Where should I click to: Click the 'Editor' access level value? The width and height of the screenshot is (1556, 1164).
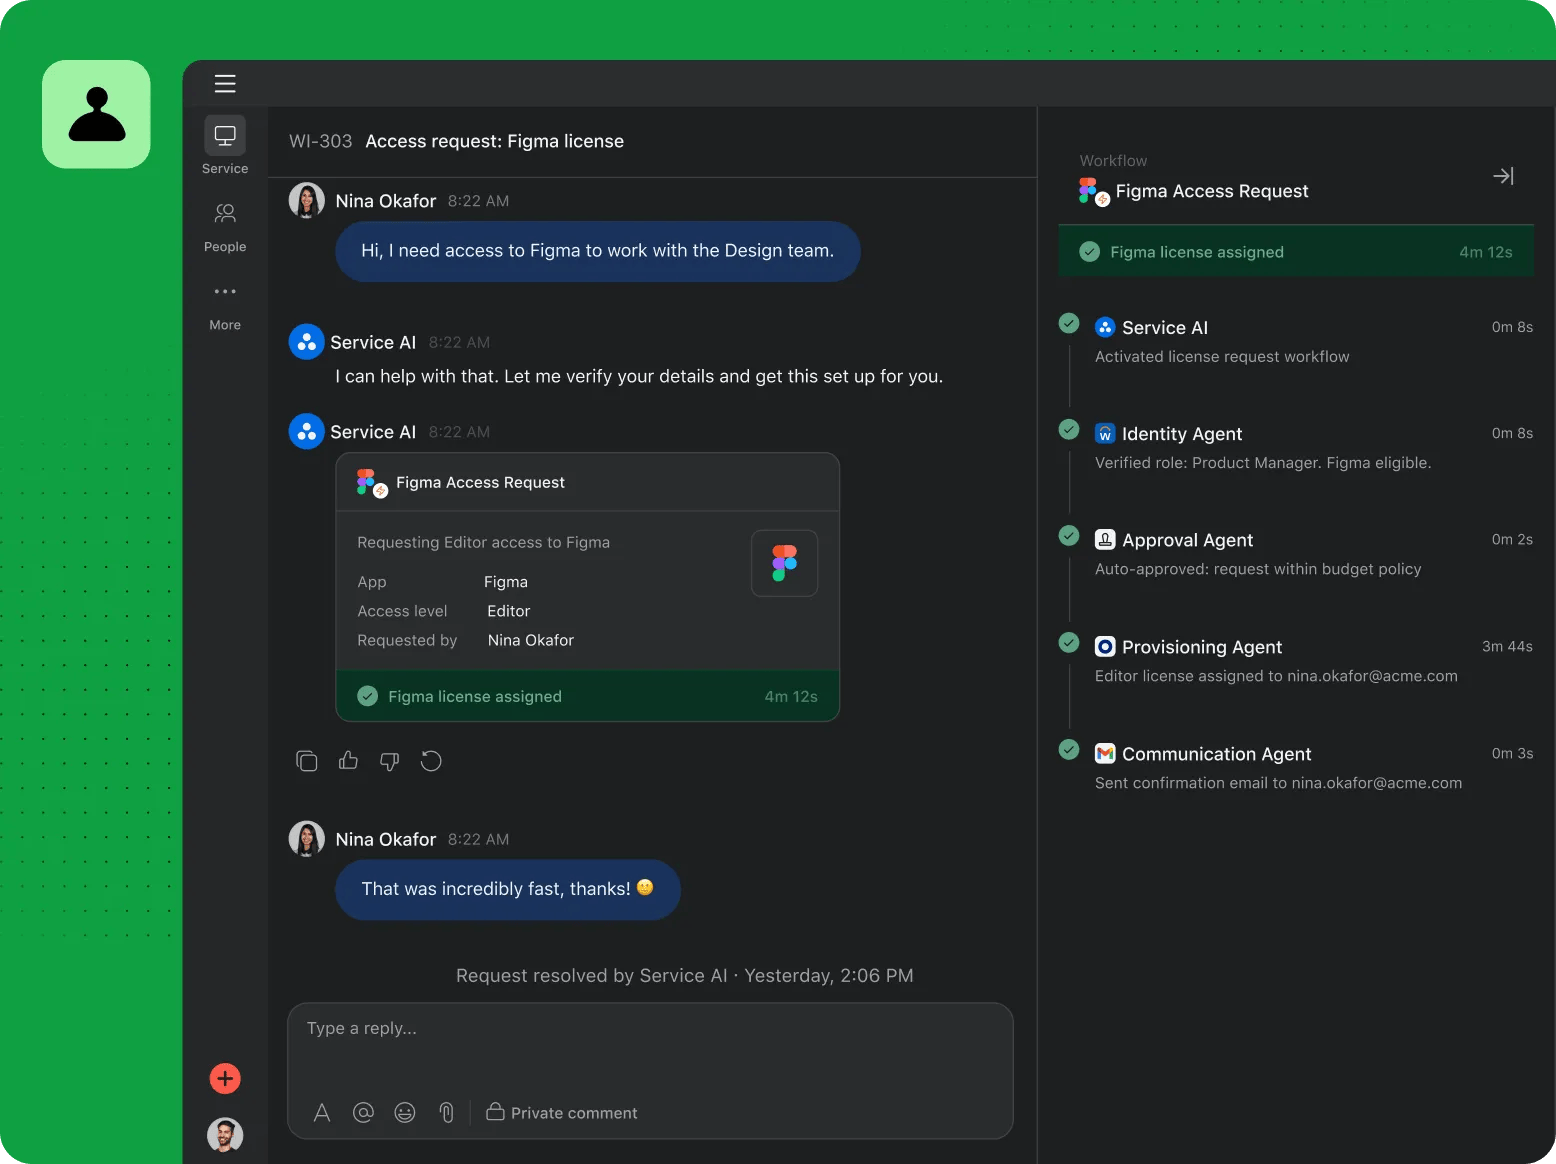[509, 611]
